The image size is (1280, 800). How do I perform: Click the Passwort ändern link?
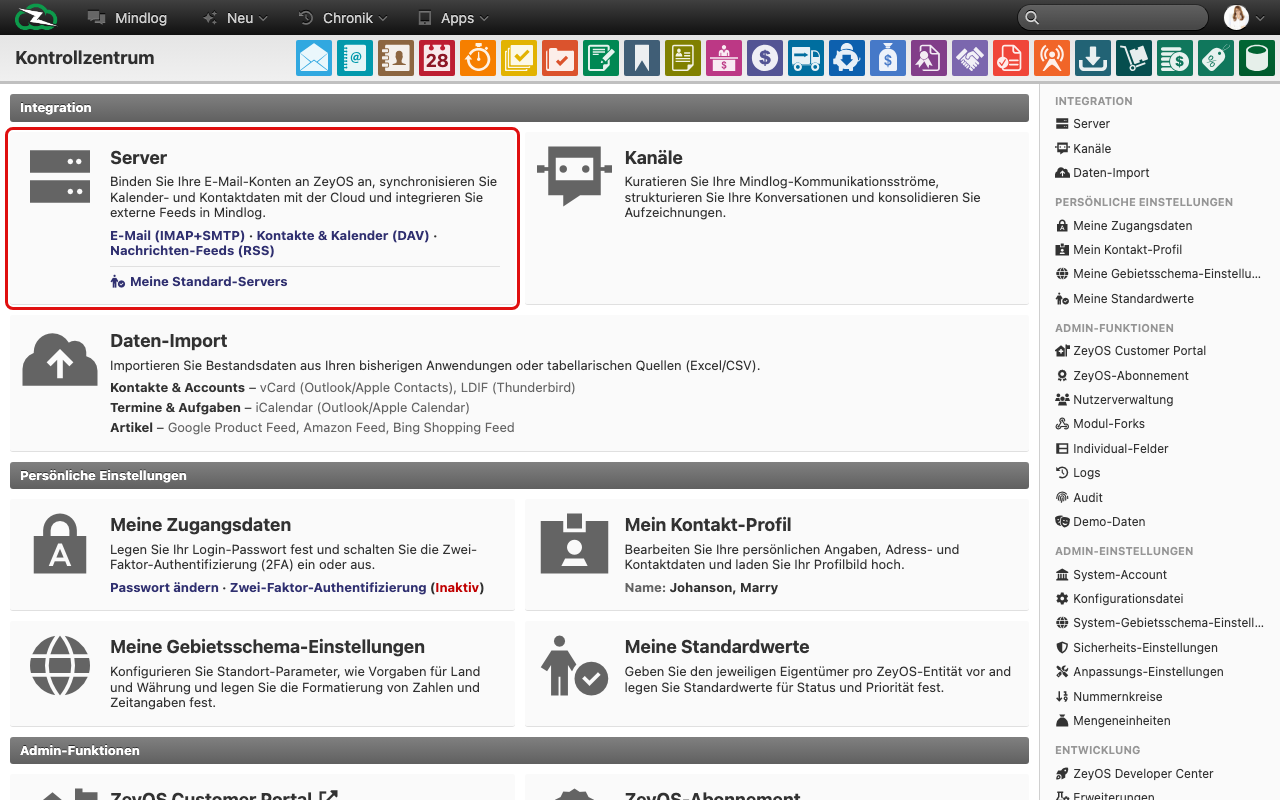click(164, 588)
